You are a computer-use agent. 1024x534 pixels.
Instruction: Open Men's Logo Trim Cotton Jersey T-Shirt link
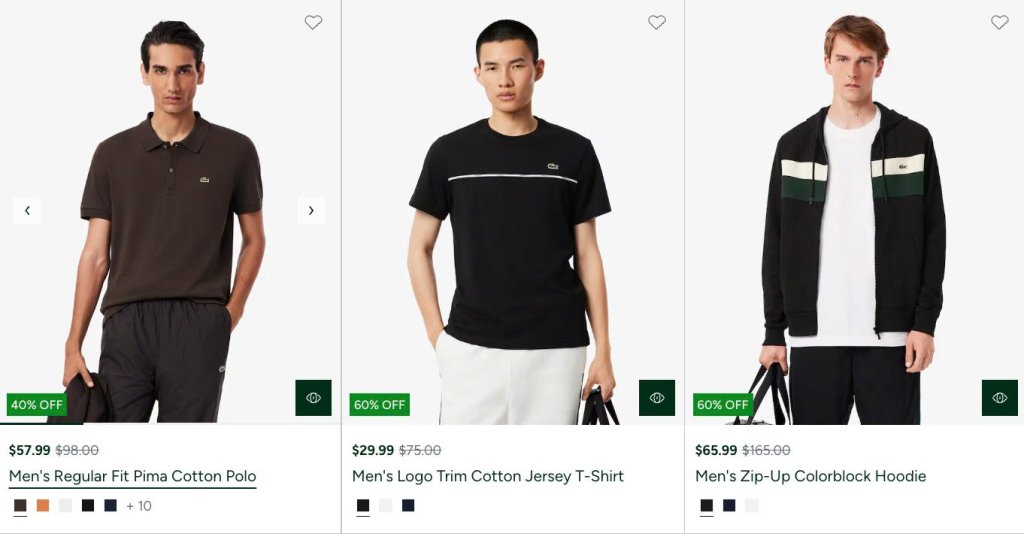pos(488,477)
